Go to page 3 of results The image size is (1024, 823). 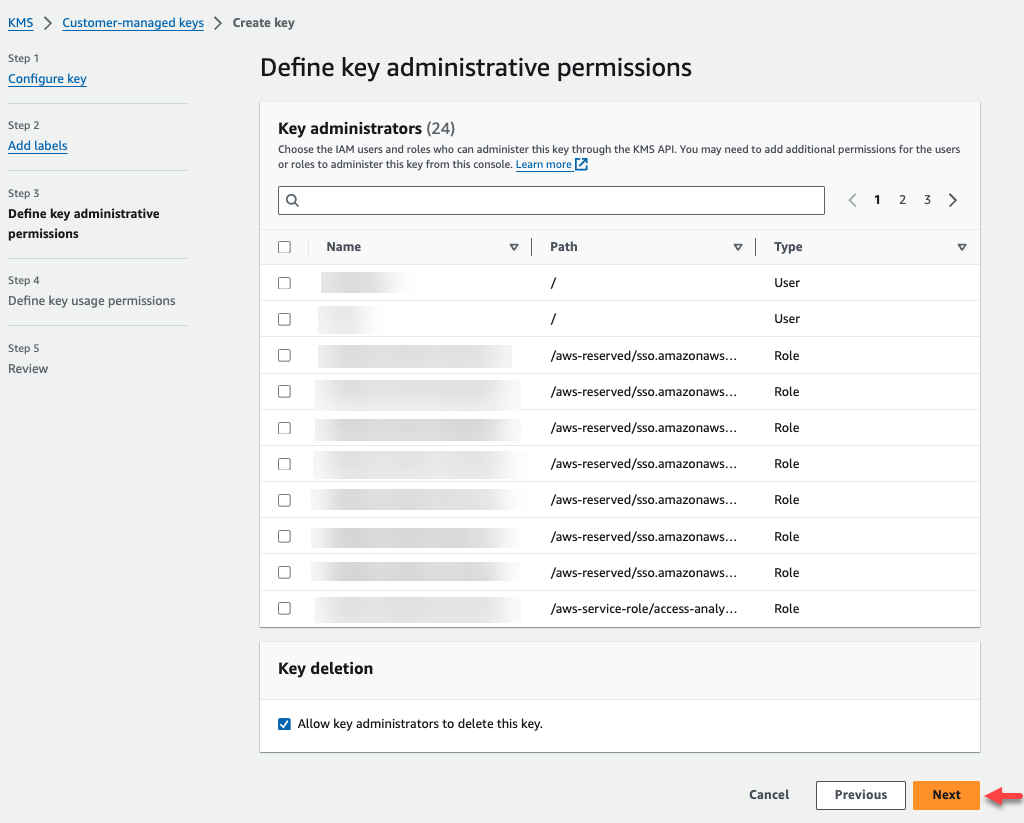tap(927, 200)
